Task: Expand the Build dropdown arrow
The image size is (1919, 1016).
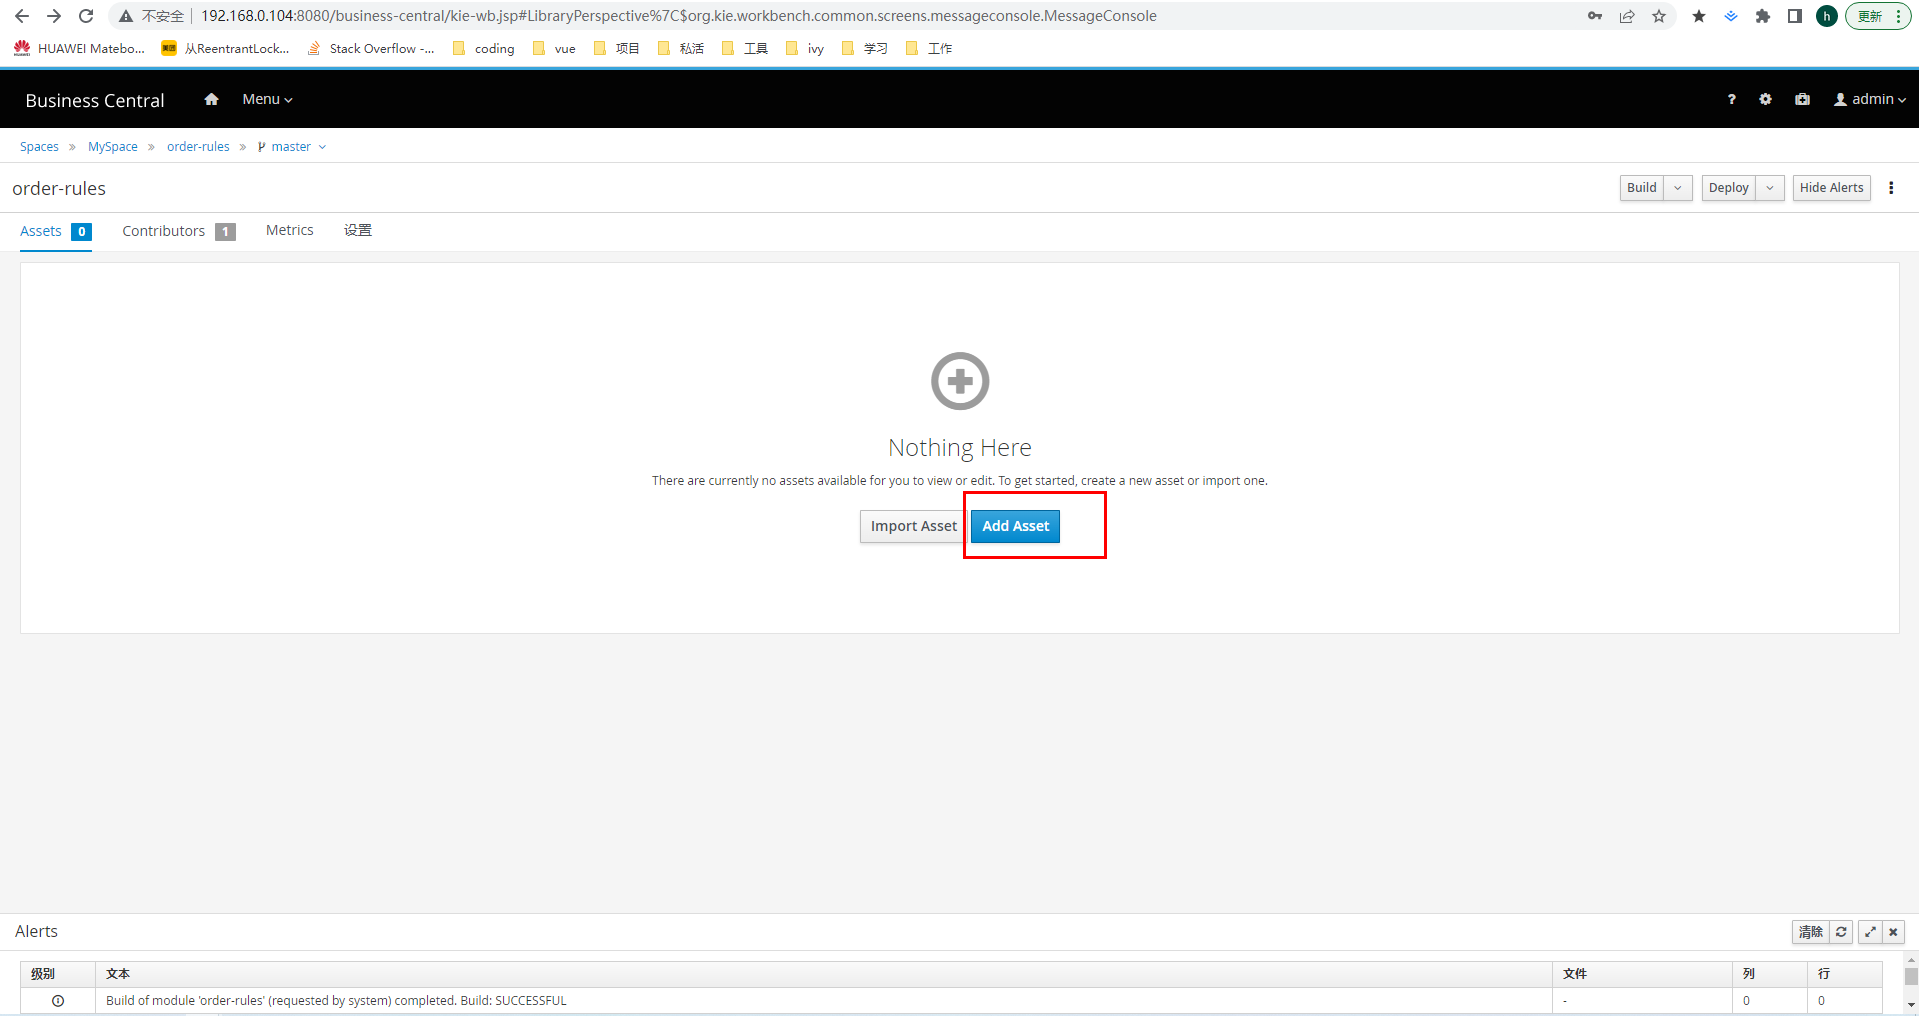Action: coord(1678,188)
